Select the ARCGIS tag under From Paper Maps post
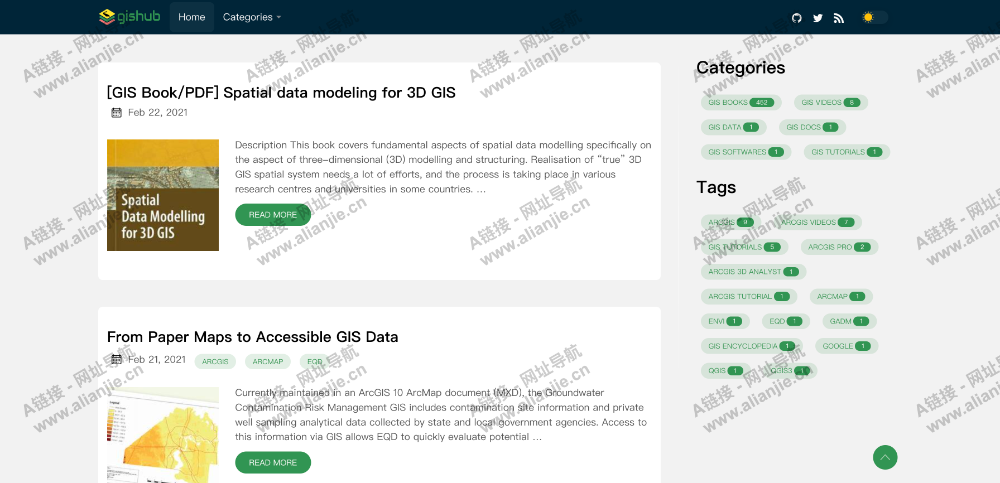The image size is (1000, 483). [x=215, y=362]
